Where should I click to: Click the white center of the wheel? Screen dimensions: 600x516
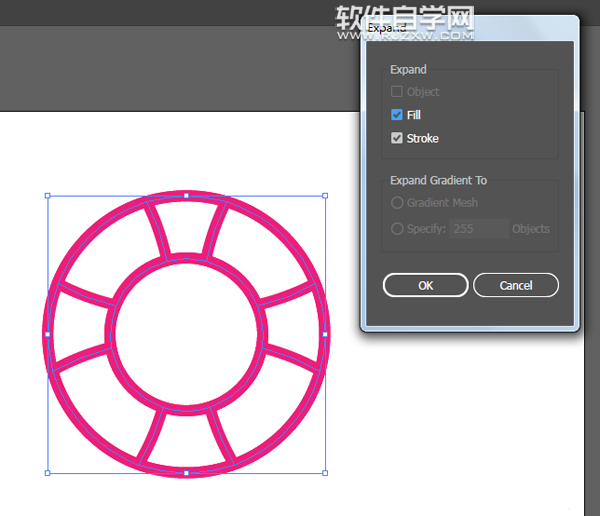pyautogui.click(x=186, y=333)
